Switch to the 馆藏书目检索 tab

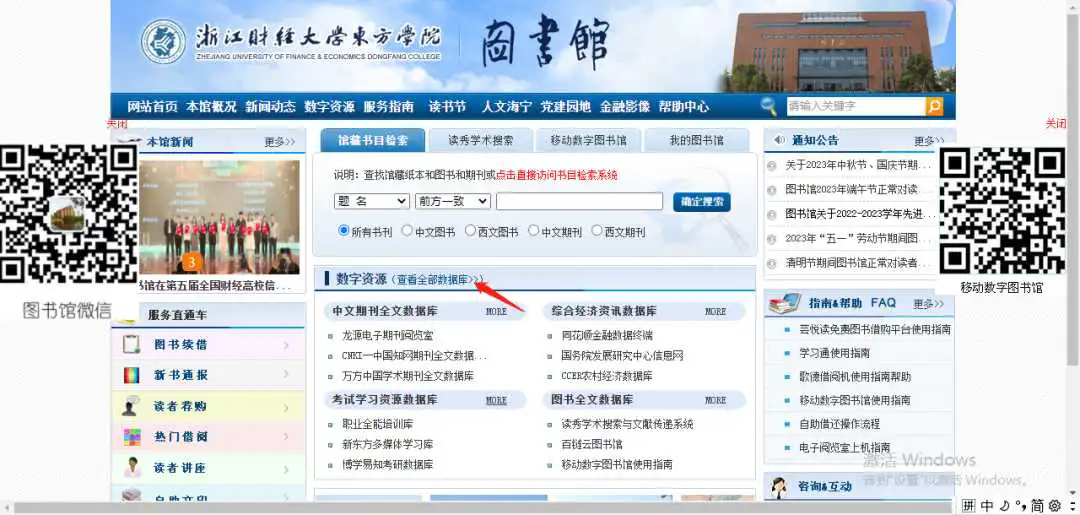(373, 140)
